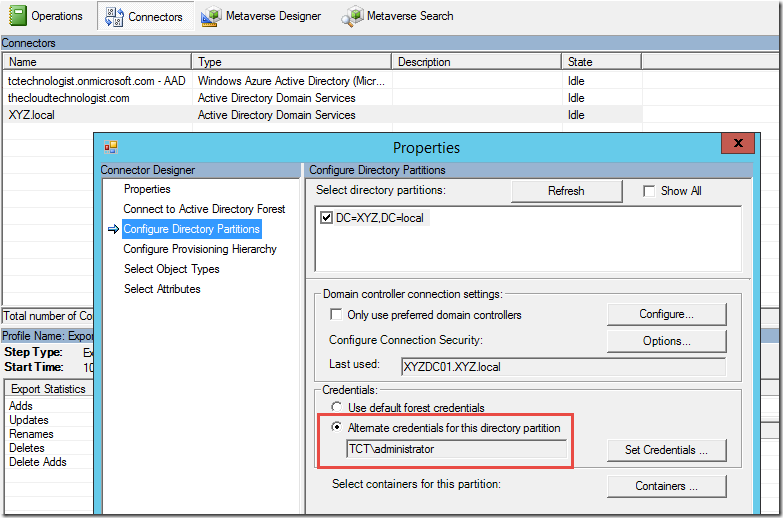Click the Connectors toolbar icon
This screenshot has height=518, width=783.
pyautogui.click(x=114, y=16)
